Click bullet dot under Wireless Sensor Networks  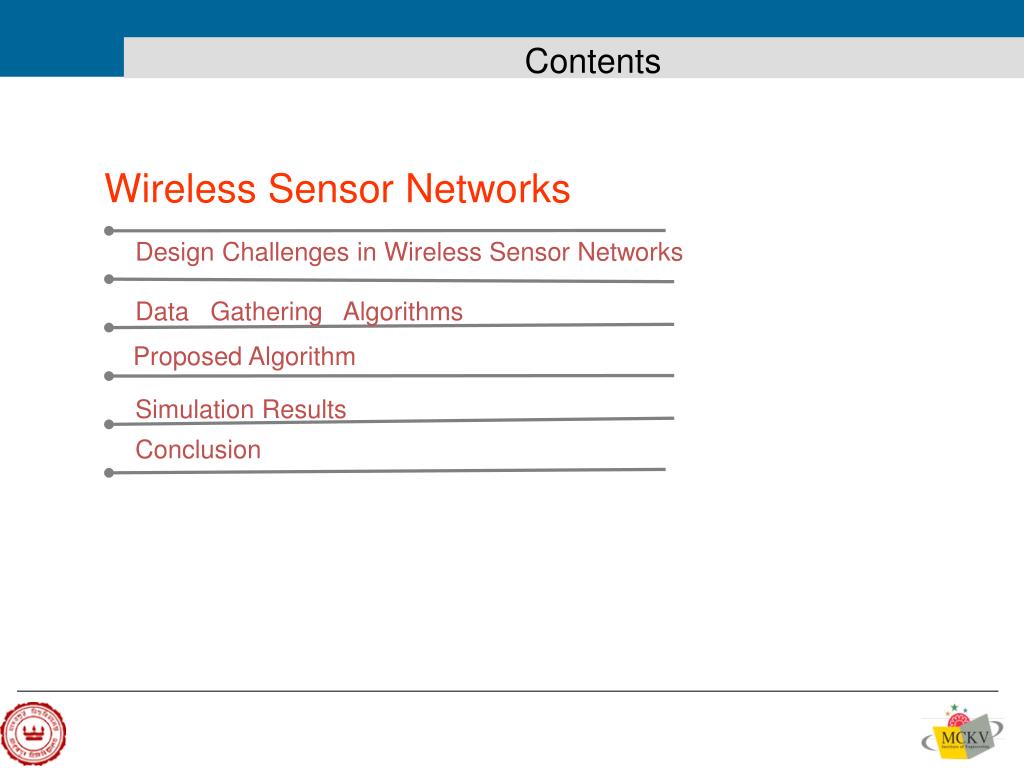pyautogui.click(x=109, y=231)
